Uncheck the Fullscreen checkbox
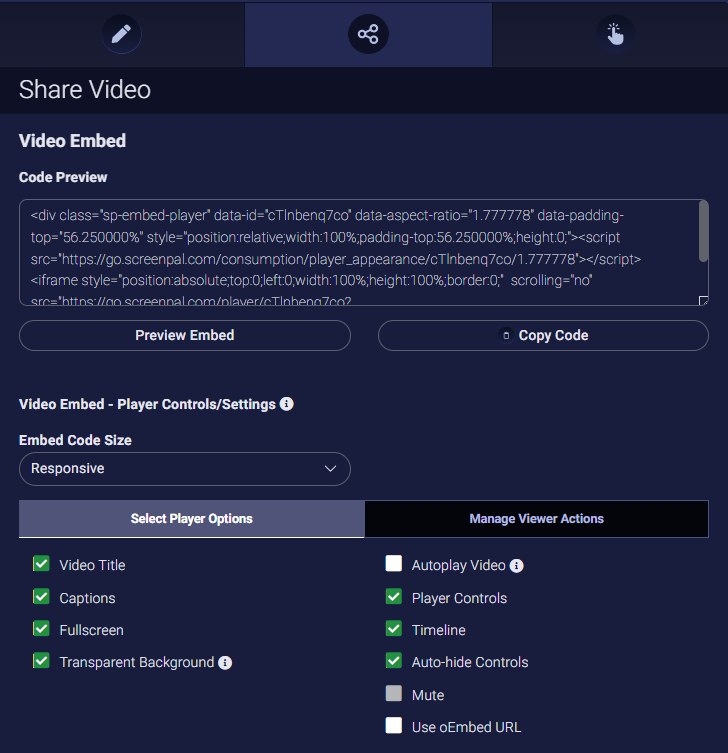728x753 pixels. coord(41,629)
